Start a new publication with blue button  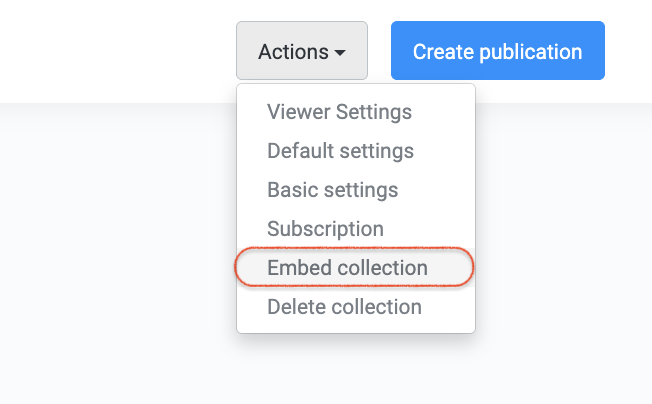click(x=497, y=51)
